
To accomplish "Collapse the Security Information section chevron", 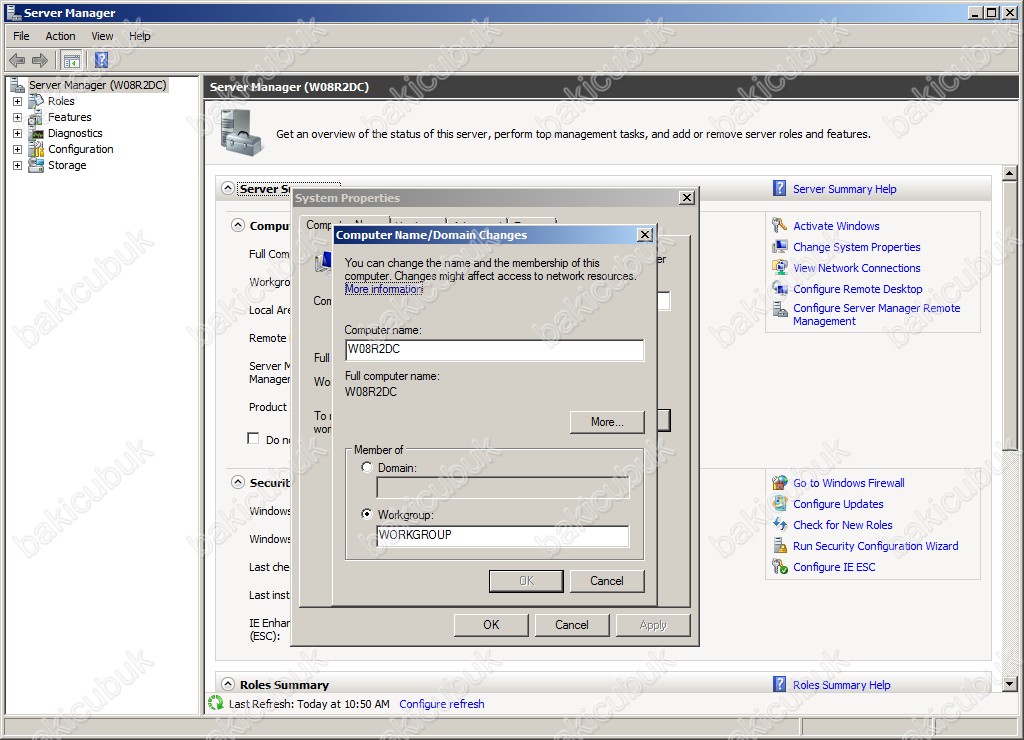I will (x=238, y=482).
